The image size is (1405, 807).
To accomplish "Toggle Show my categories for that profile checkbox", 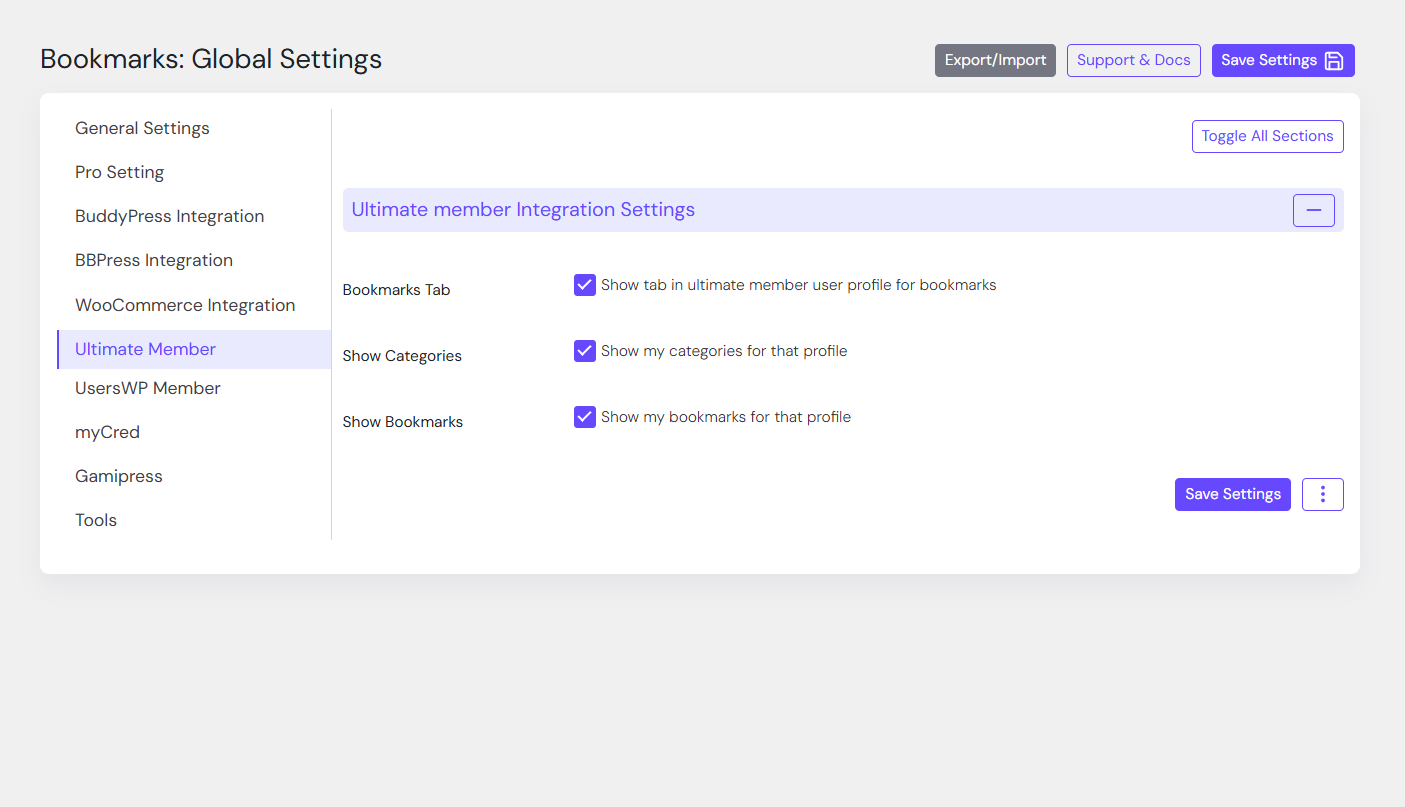I will tap(585, 351).
